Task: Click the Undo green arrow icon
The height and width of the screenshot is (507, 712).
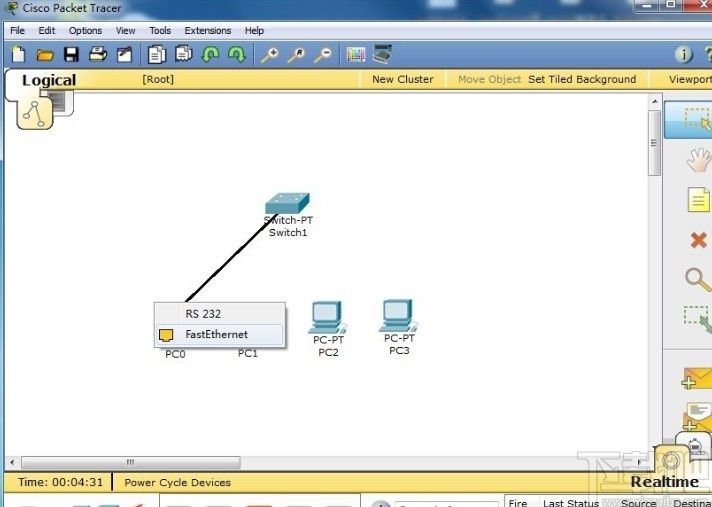Action: pos(210,55)
